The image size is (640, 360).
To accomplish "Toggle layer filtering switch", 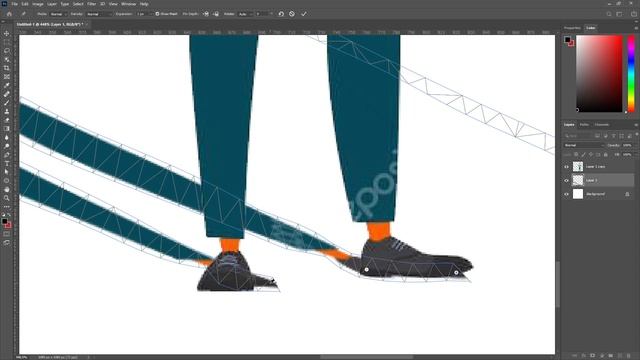I will click(x=636, y=135).
